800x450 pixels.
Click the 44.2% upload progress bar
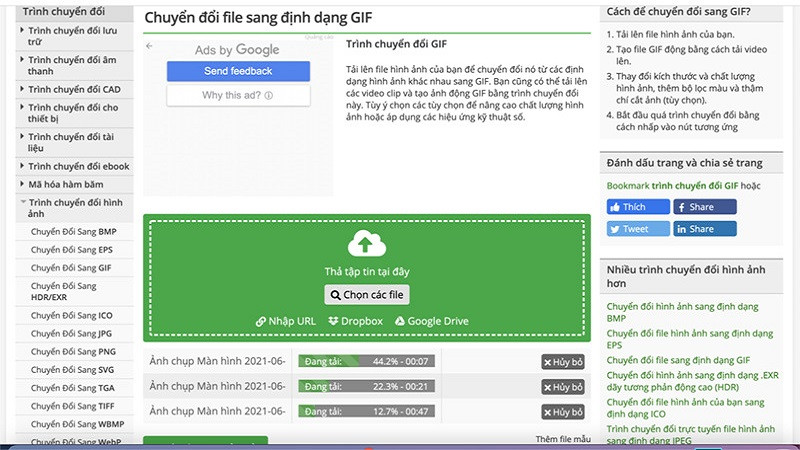(x=366, y=362)
